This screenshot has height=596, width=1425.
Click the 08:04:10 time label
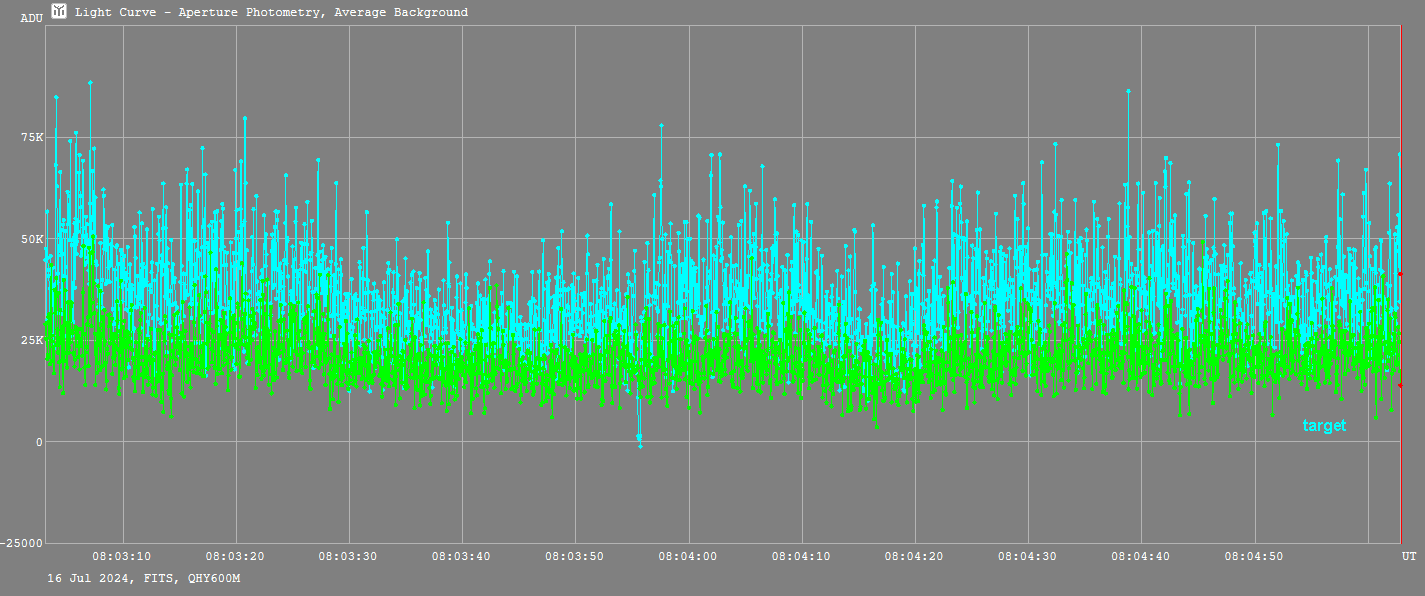[x=801, y=555]
